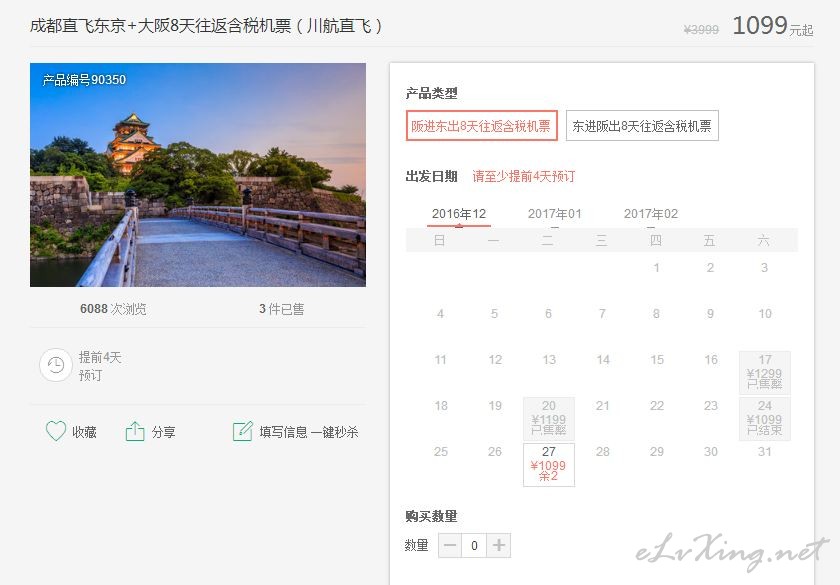Click December 15 in the calendar
This screenshot has width=840, height=585.
pos(656,359)
